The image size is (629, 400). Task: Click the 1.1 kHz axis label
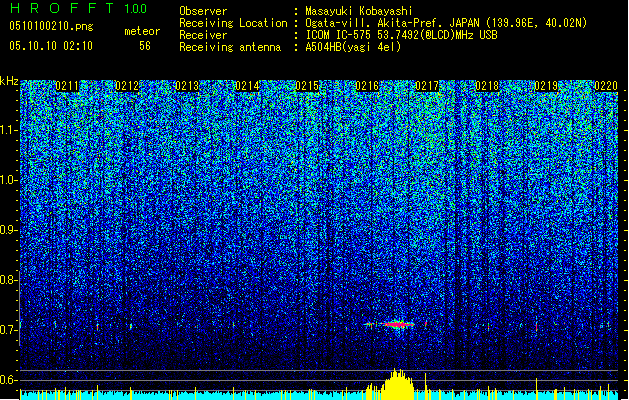[9, 130]
